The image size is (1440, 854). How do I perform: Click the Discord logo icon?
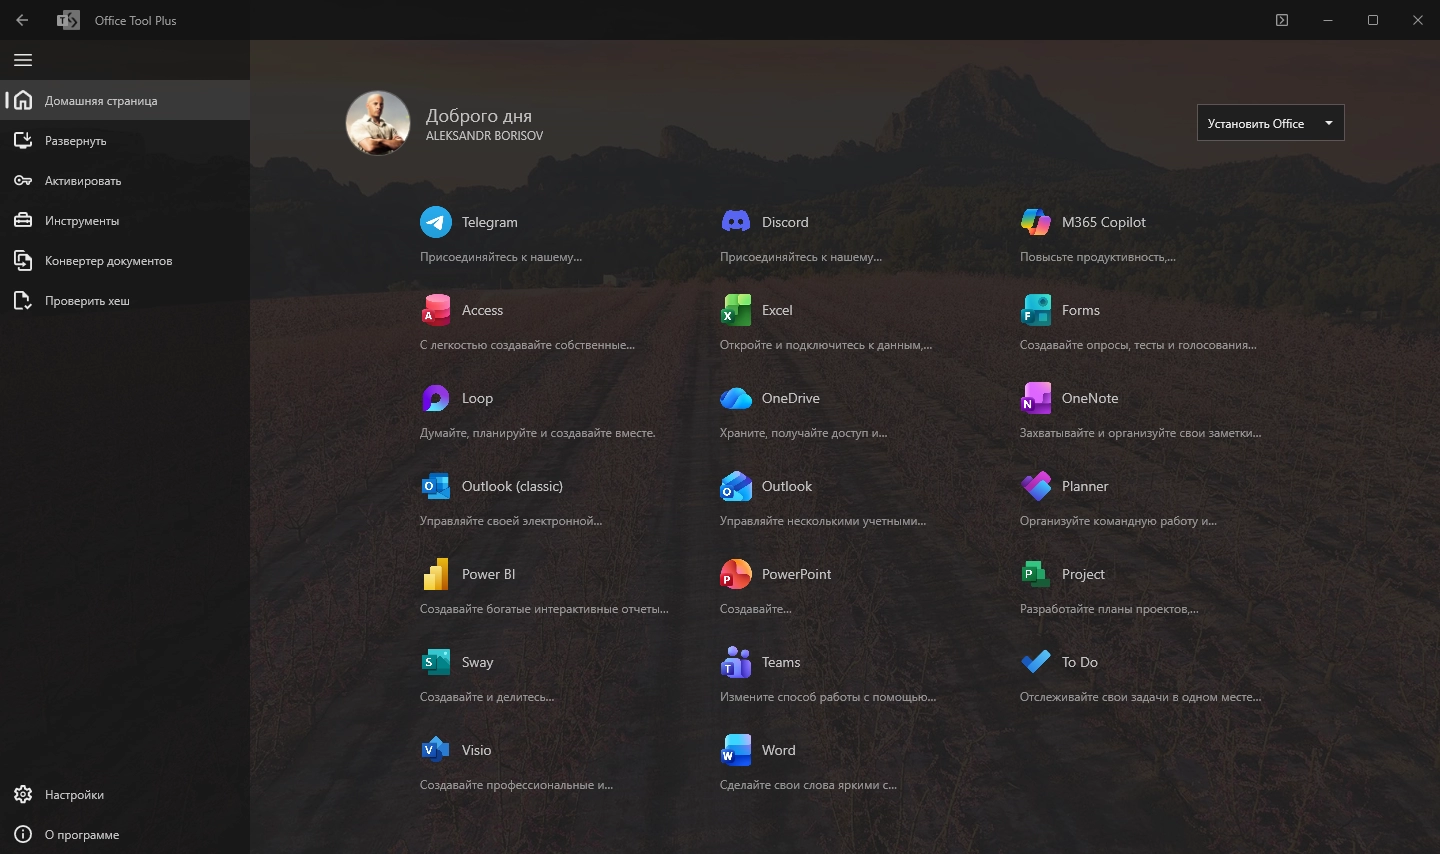point(736,222)
